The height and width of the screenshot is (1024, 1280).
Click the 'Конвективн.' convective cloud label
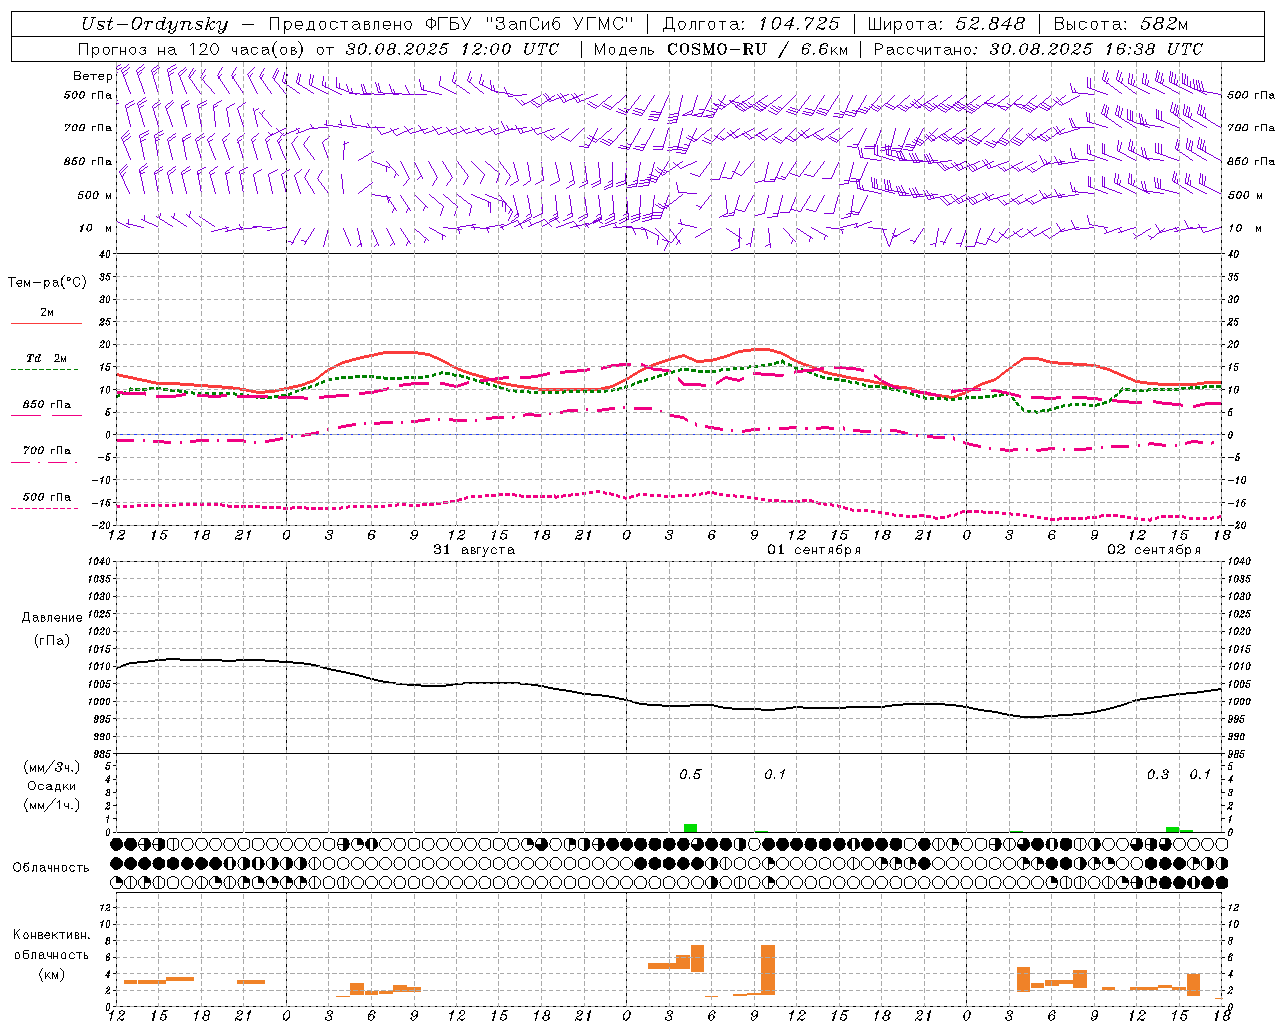tap(52, 935)
